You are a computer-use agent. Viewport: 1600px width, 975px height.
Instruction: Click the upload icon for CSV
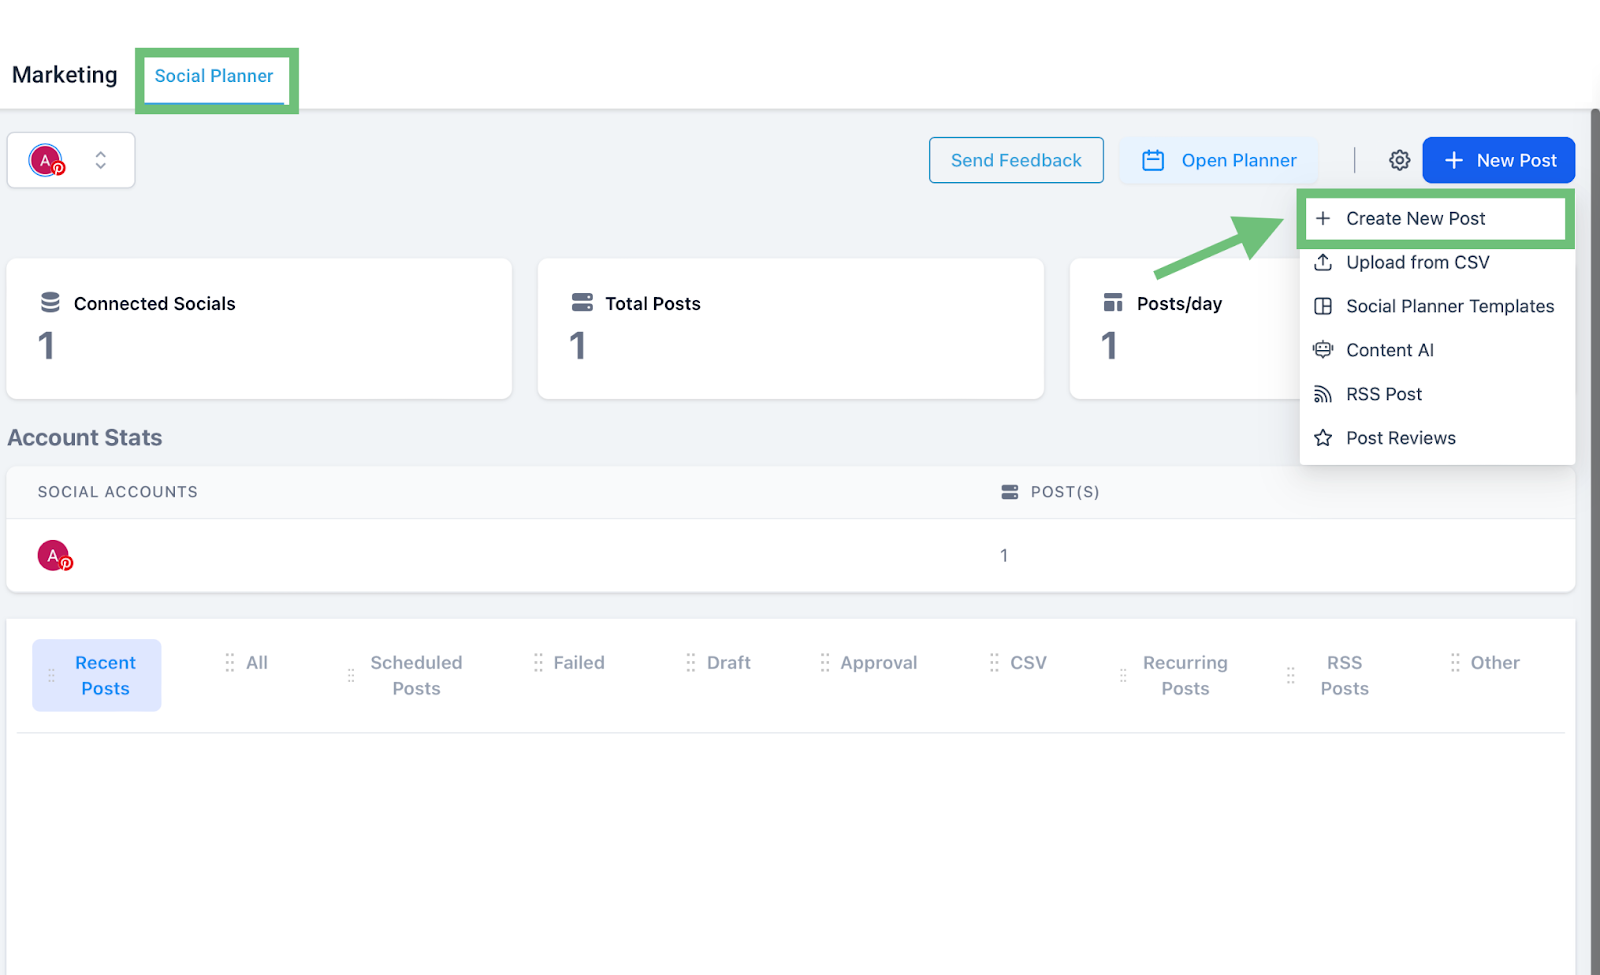point(1323,262)
